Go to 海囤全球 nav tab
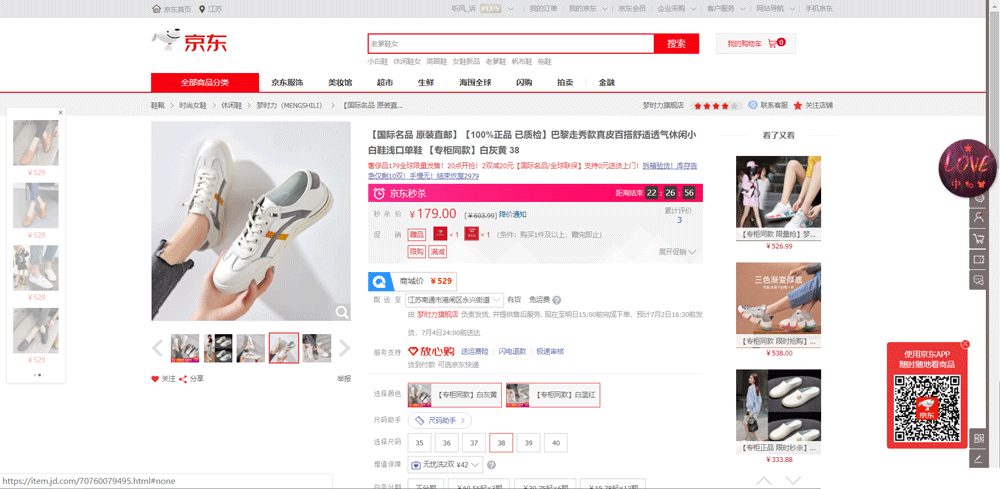Image resolution: width=1000 pixels, height=489 pixels. pos(475,83)
